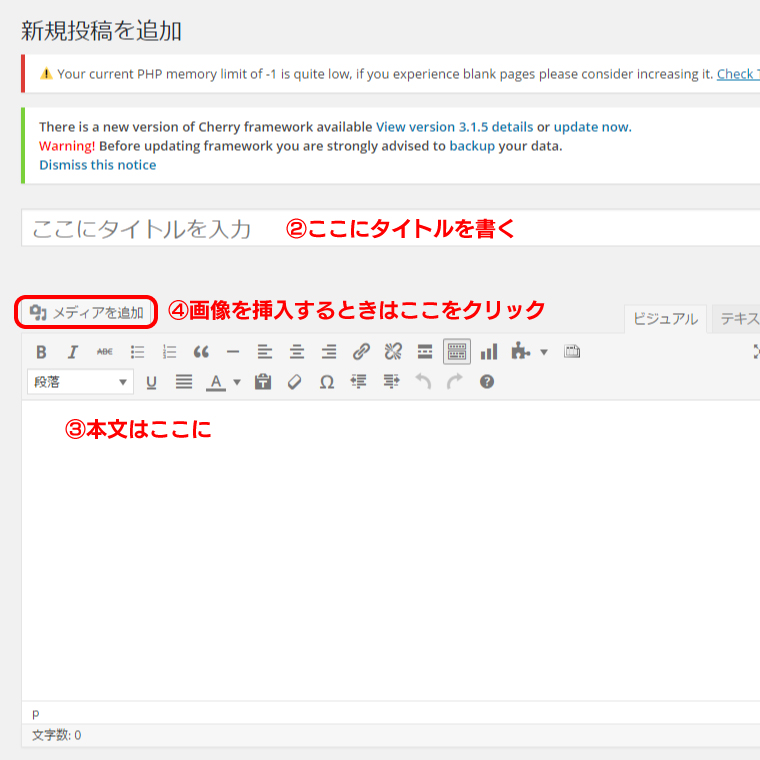Expand the text color picker arrow

tap(237, 382)
